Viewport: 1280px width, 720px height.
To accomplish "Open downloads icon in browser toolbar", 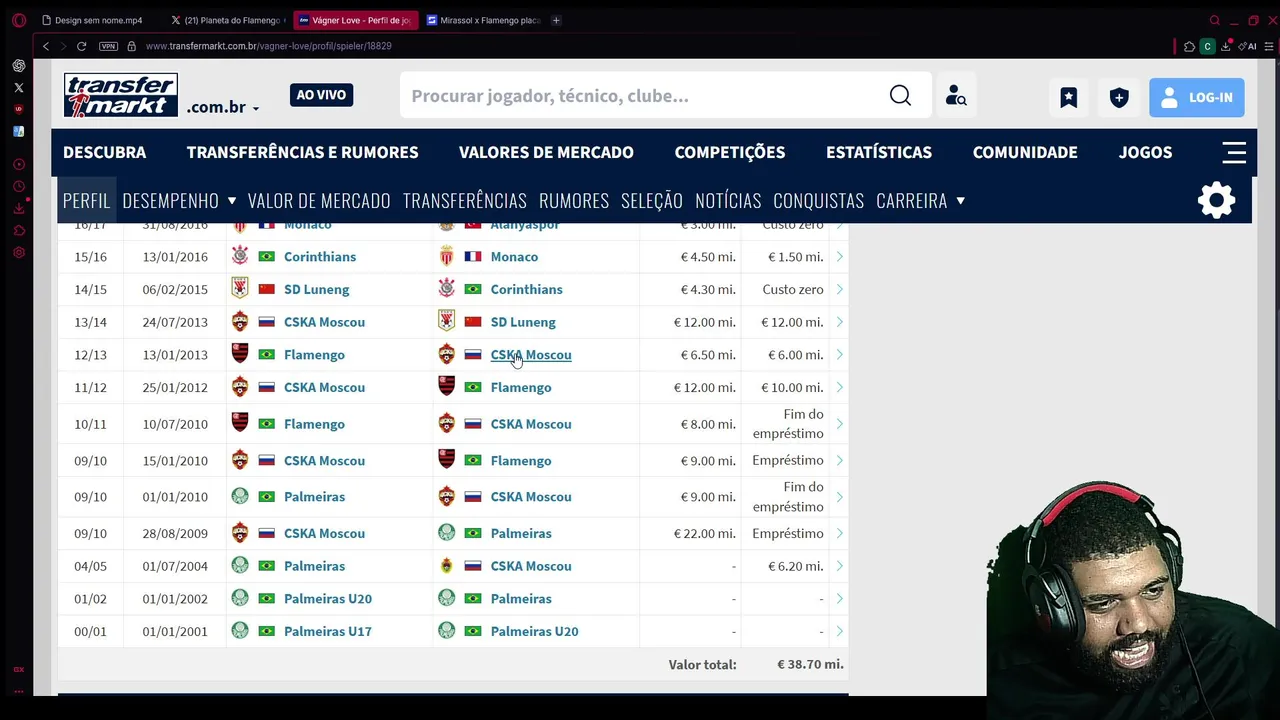I will click(1225, 46).
